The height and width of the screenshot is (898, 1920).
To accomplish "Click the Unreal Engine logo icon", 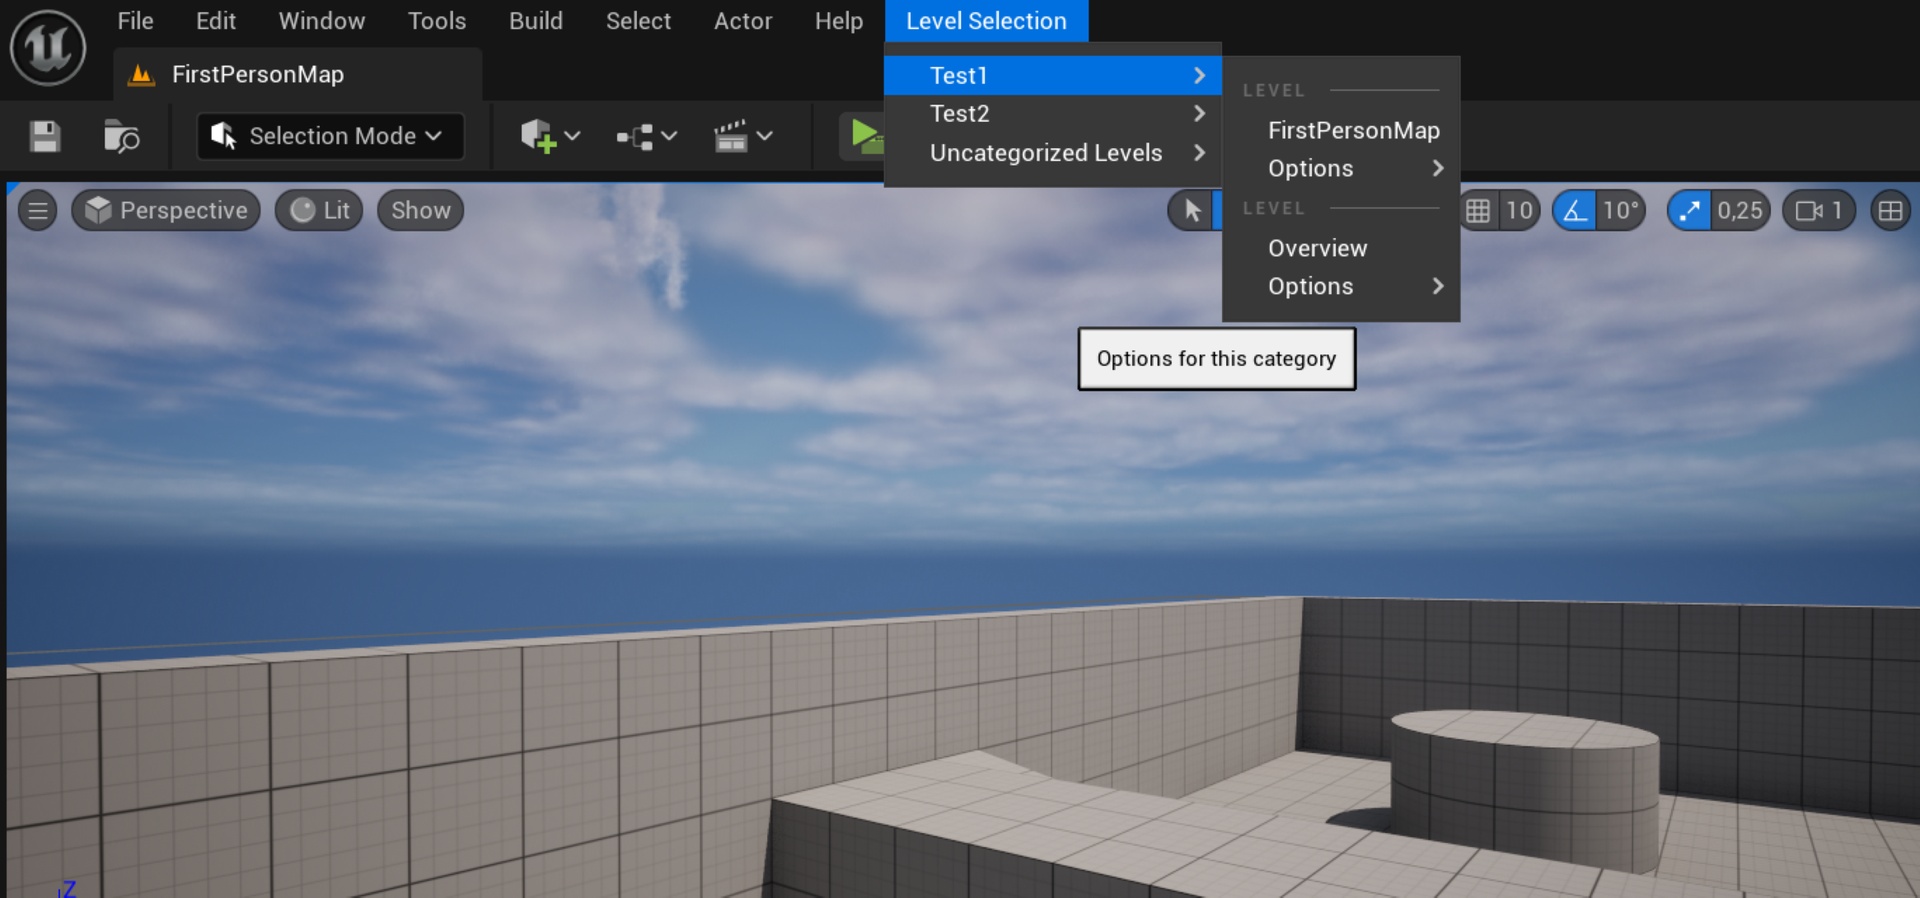I will (47, 47).
